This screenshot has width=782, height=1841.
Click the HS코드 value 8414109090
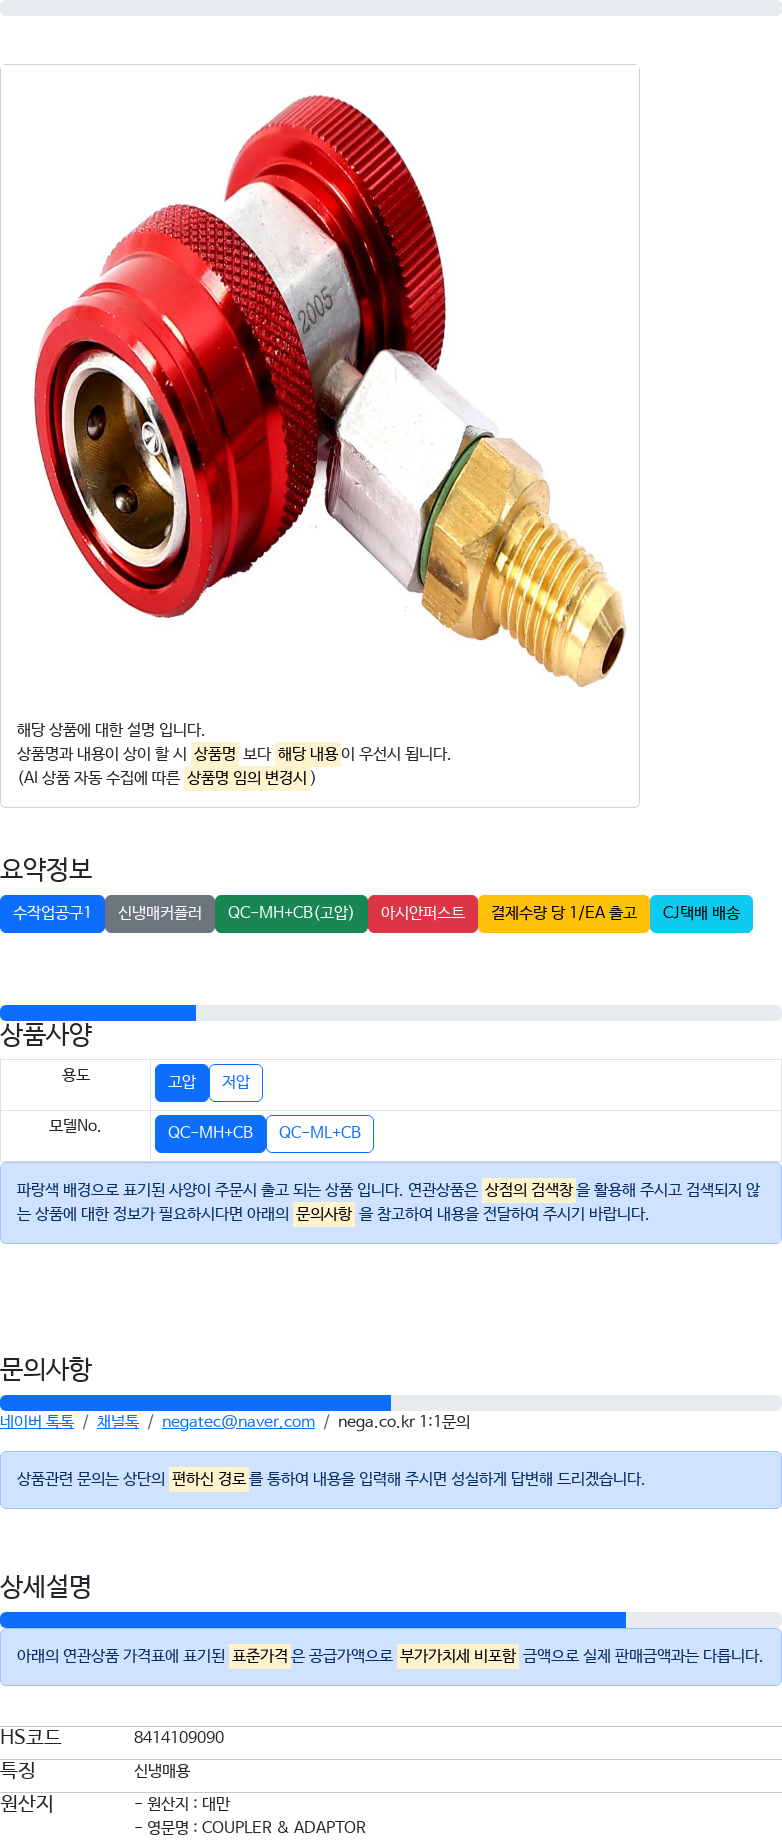pos(179,1737)
